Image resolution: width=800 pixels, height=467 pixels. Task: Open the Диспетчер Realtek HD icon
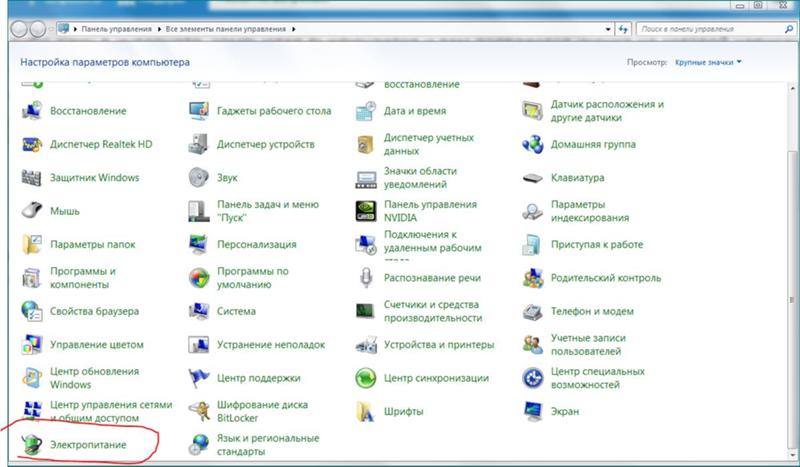pyautogui.click(x=32, y=144)
